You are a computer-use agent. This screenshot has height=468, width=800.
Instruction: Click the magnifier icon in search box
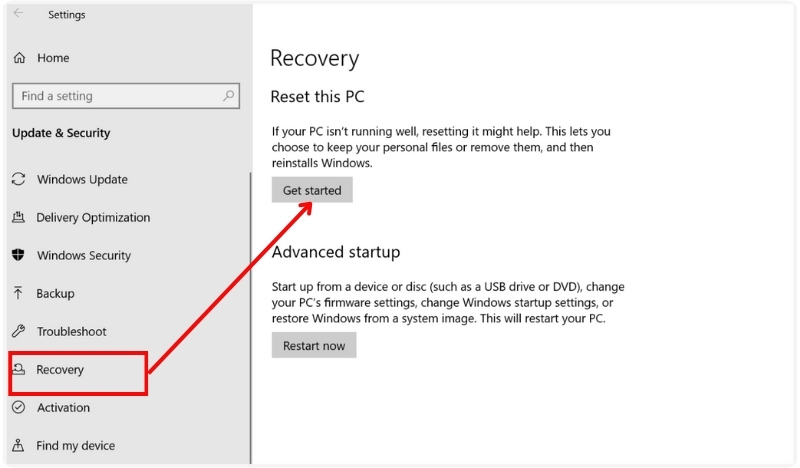click(229, 95)
